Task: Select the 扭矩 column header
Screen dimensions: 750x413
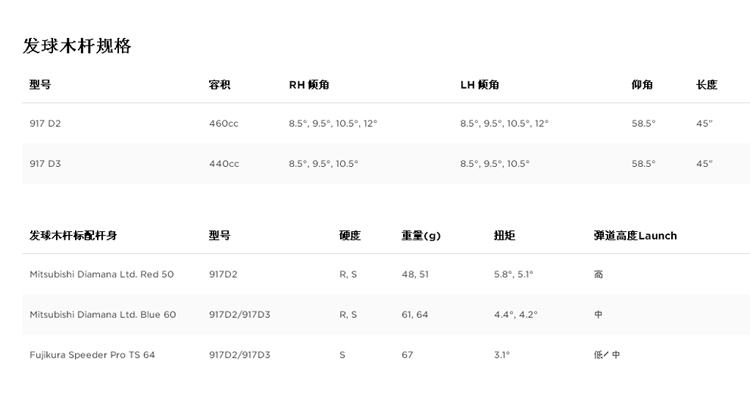Action: pyautogui.click(x=504, y=235)
